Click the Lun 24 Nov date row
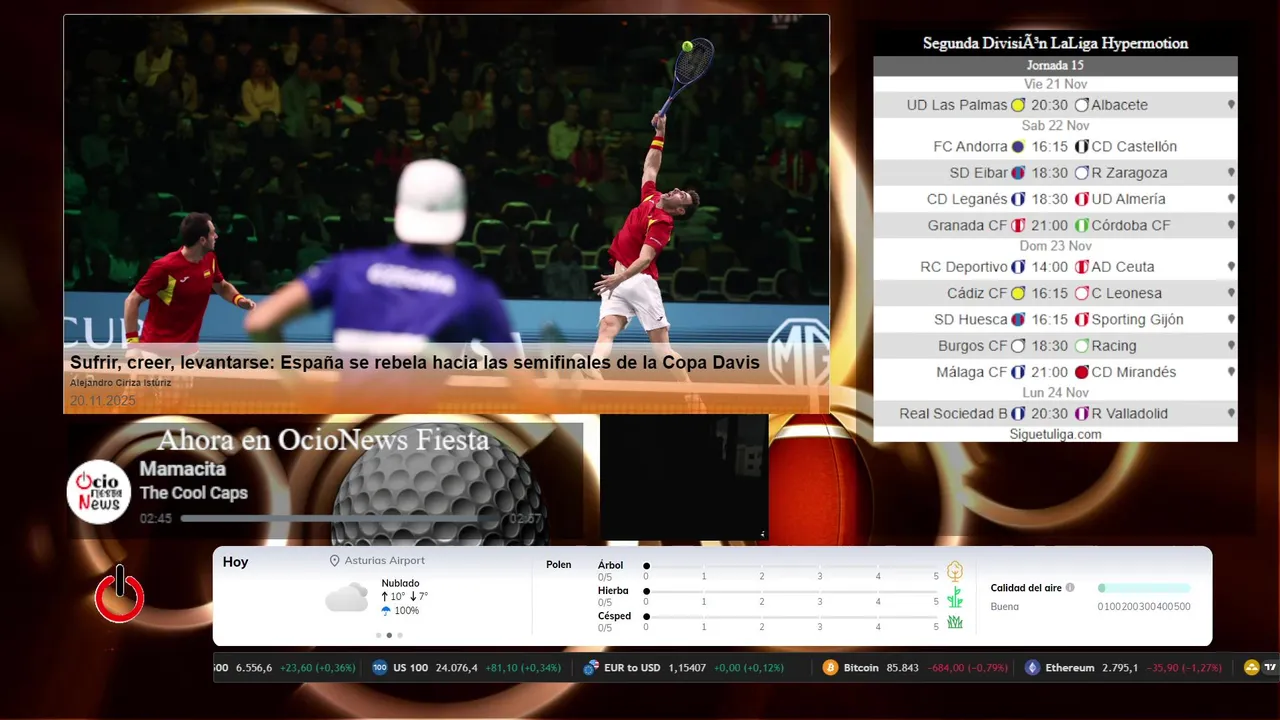This screenshot has height=720, width=1280. pos(1055,393)
